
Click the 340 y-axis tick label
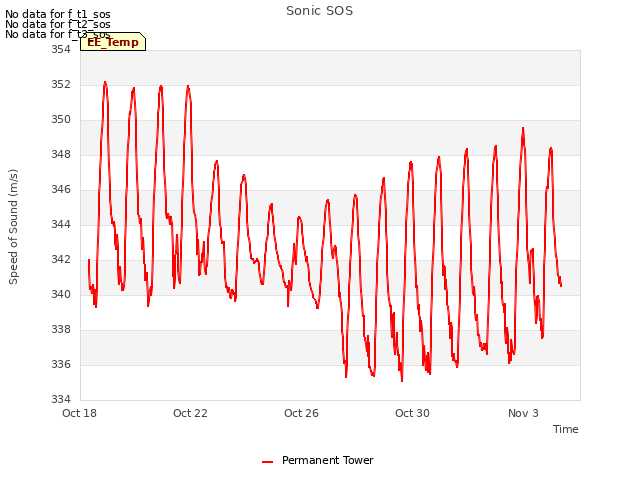click(x=61, y=294)
